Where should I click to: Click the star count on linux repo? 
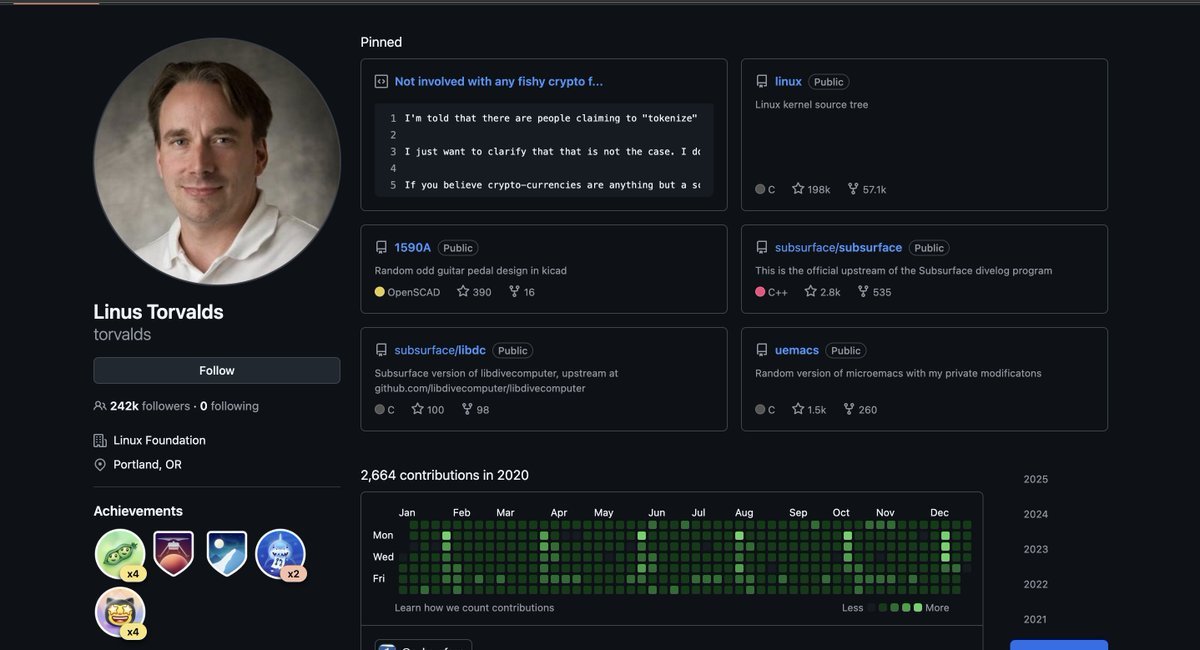[811, 189]
